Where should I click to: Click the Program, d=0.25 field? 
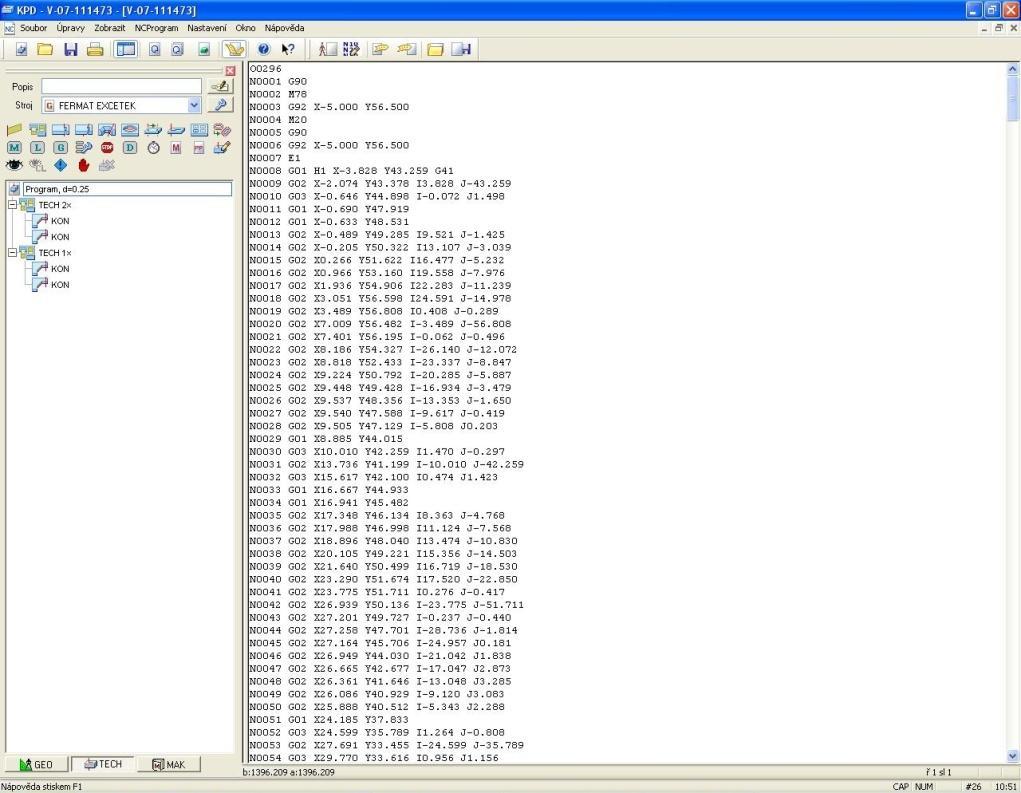coord(127,189)
